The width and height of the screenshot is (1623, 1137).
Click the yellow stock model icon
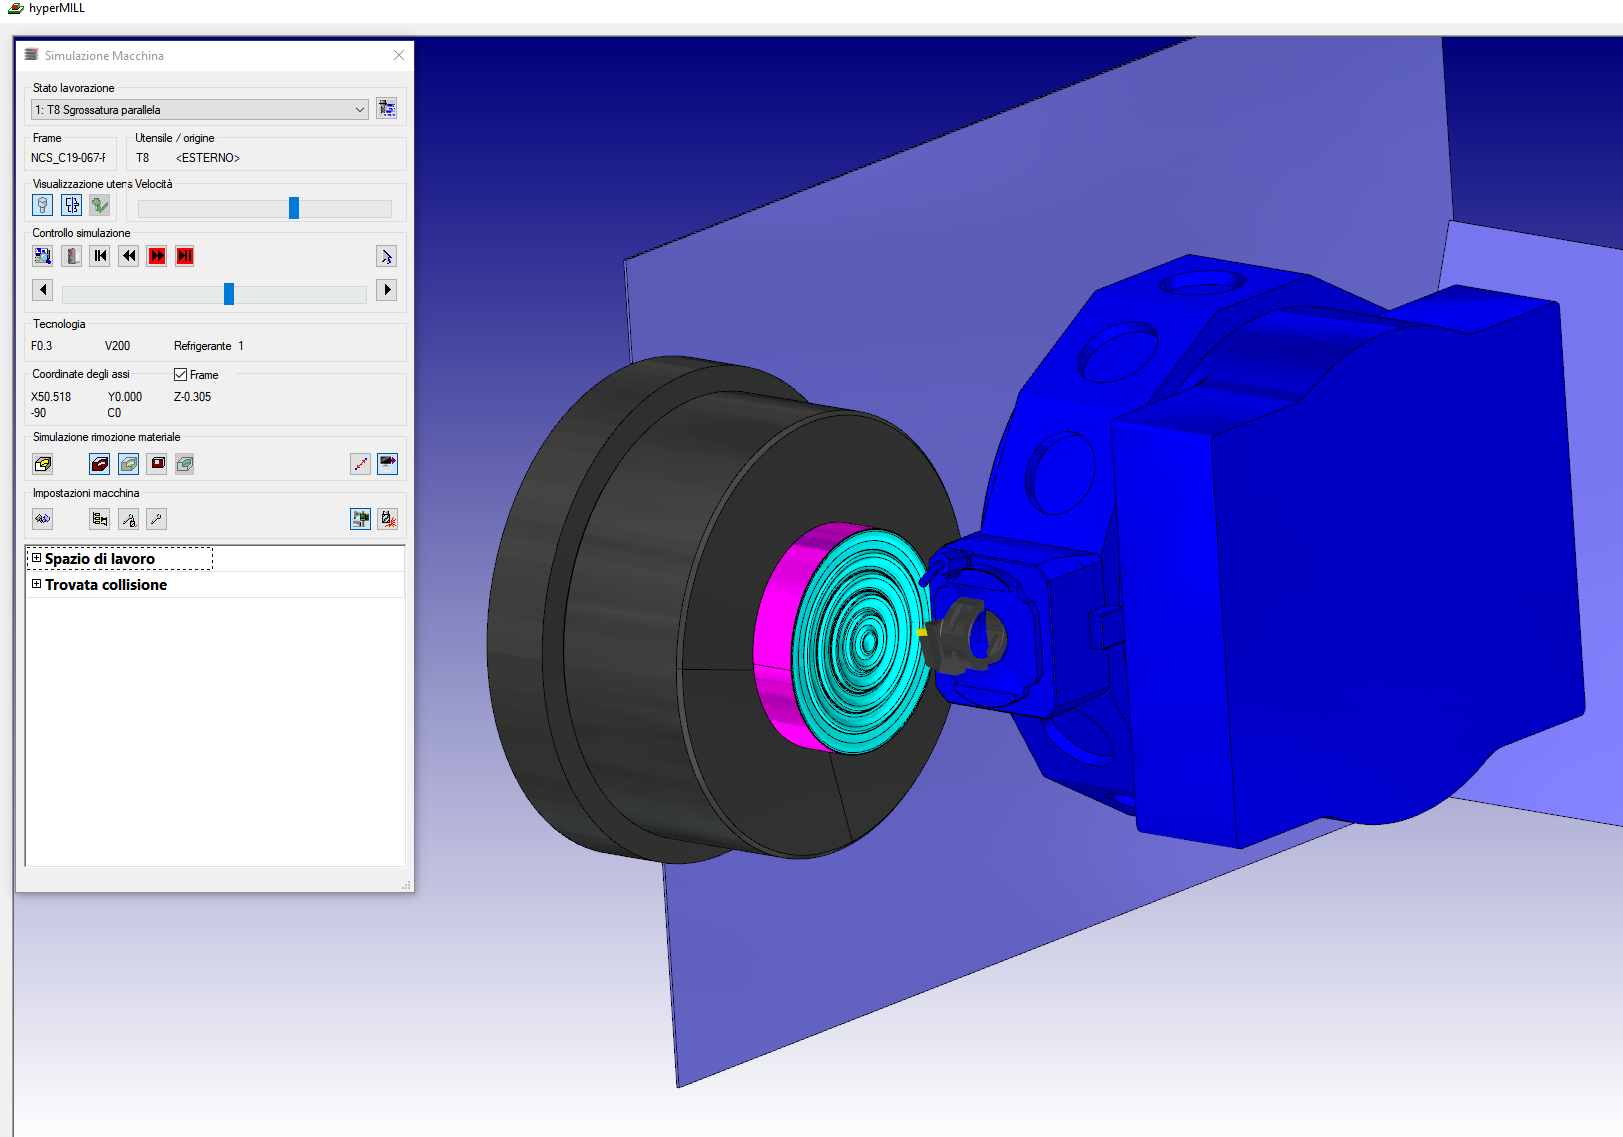tap(43, 464)
